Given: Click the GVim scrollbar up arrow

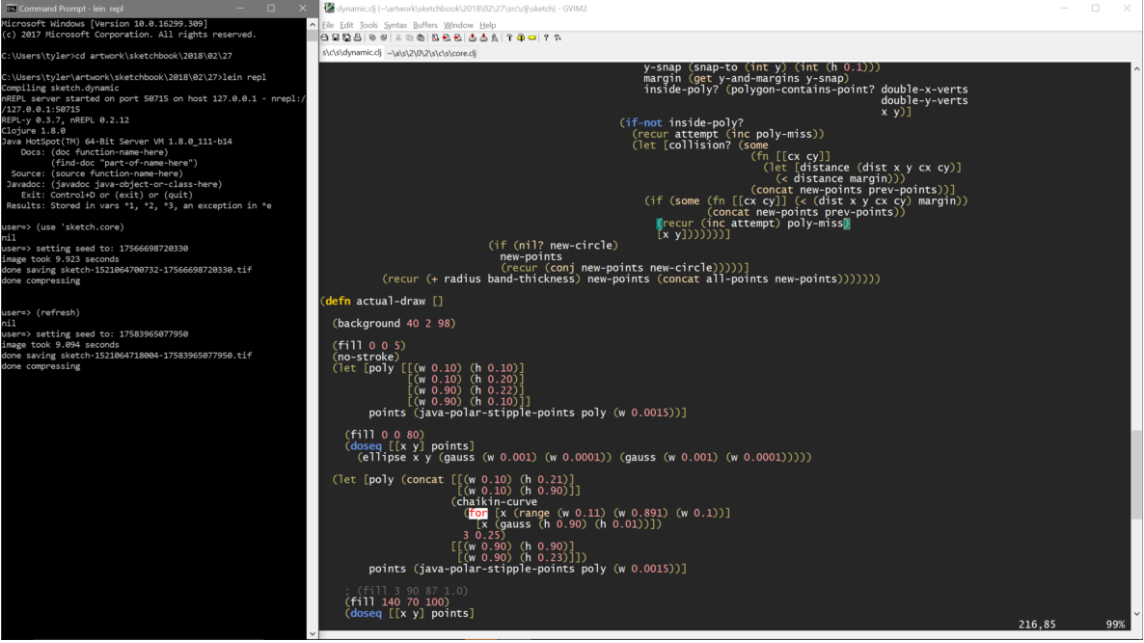Looking at the screenshot, I should pos(1137,68).
